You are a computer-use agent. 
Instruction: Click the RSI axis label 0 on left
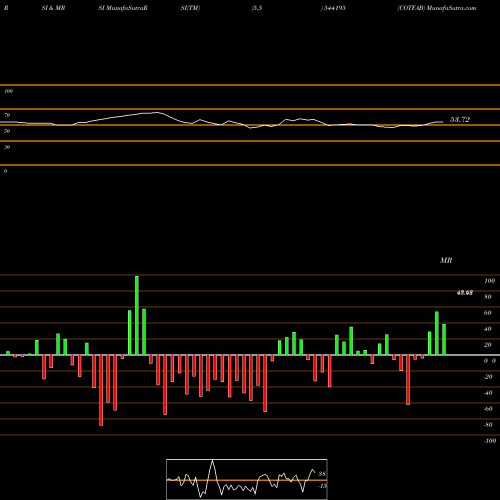tap(5, 171)
